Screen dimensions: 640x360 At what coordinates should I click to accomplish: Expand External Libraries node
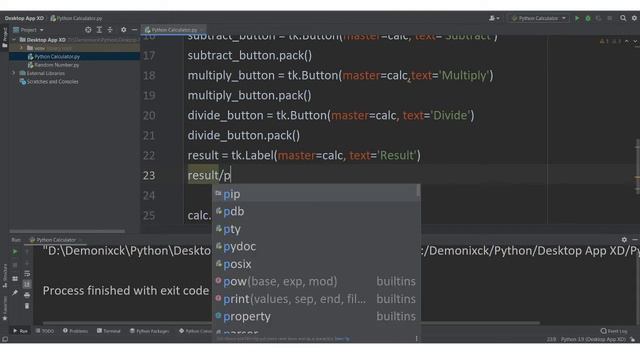pyautogui.click(x=14, y=73)
